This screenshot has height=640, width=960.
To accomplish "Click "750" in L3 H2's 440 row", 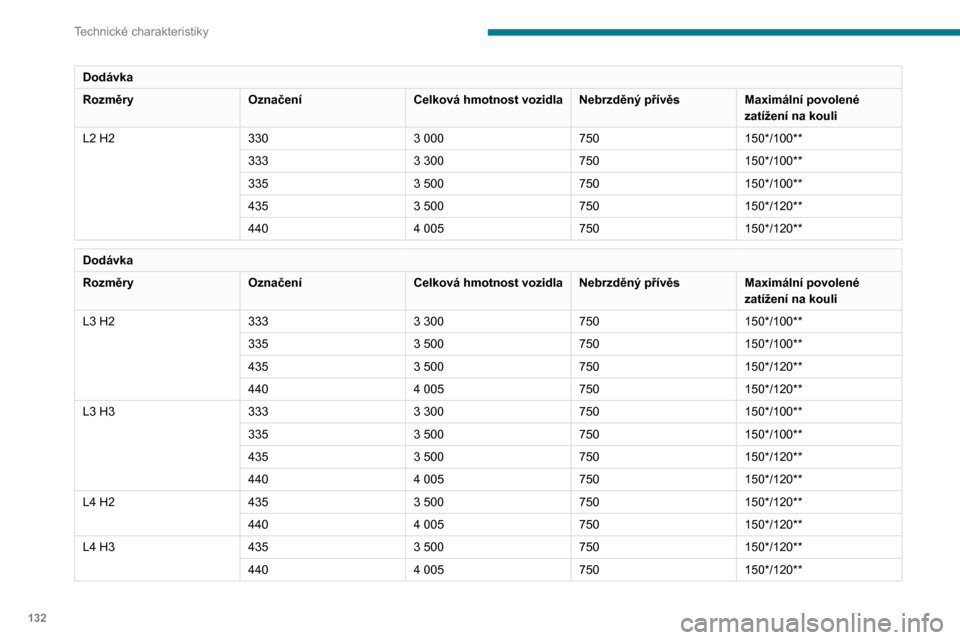I will [x=589, y=389].
